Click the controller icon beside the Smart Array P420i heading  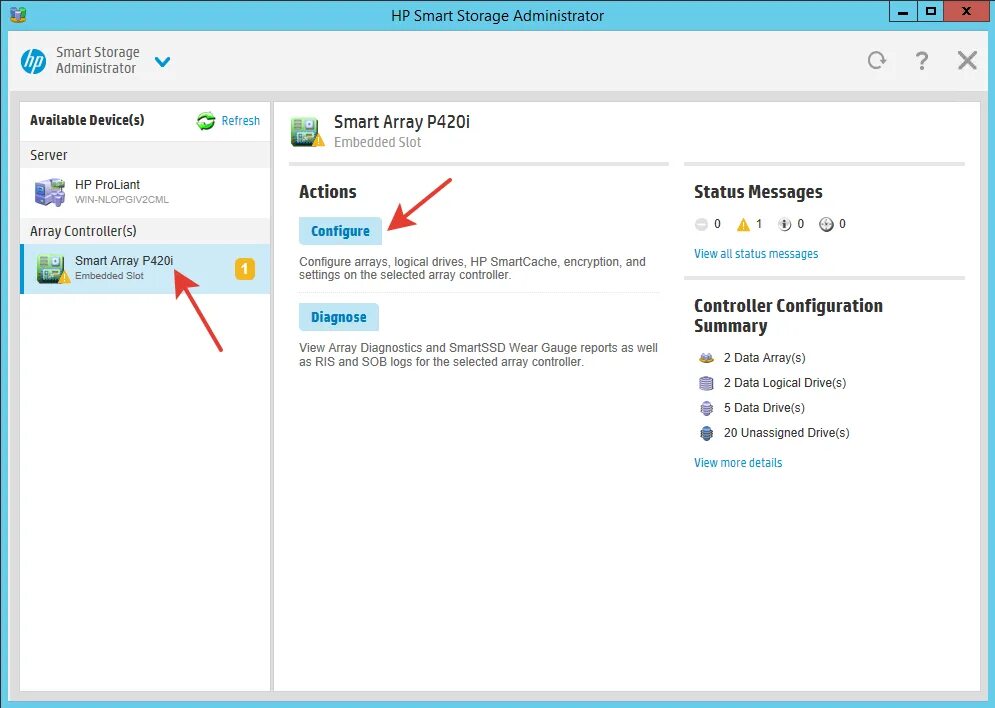307,131
